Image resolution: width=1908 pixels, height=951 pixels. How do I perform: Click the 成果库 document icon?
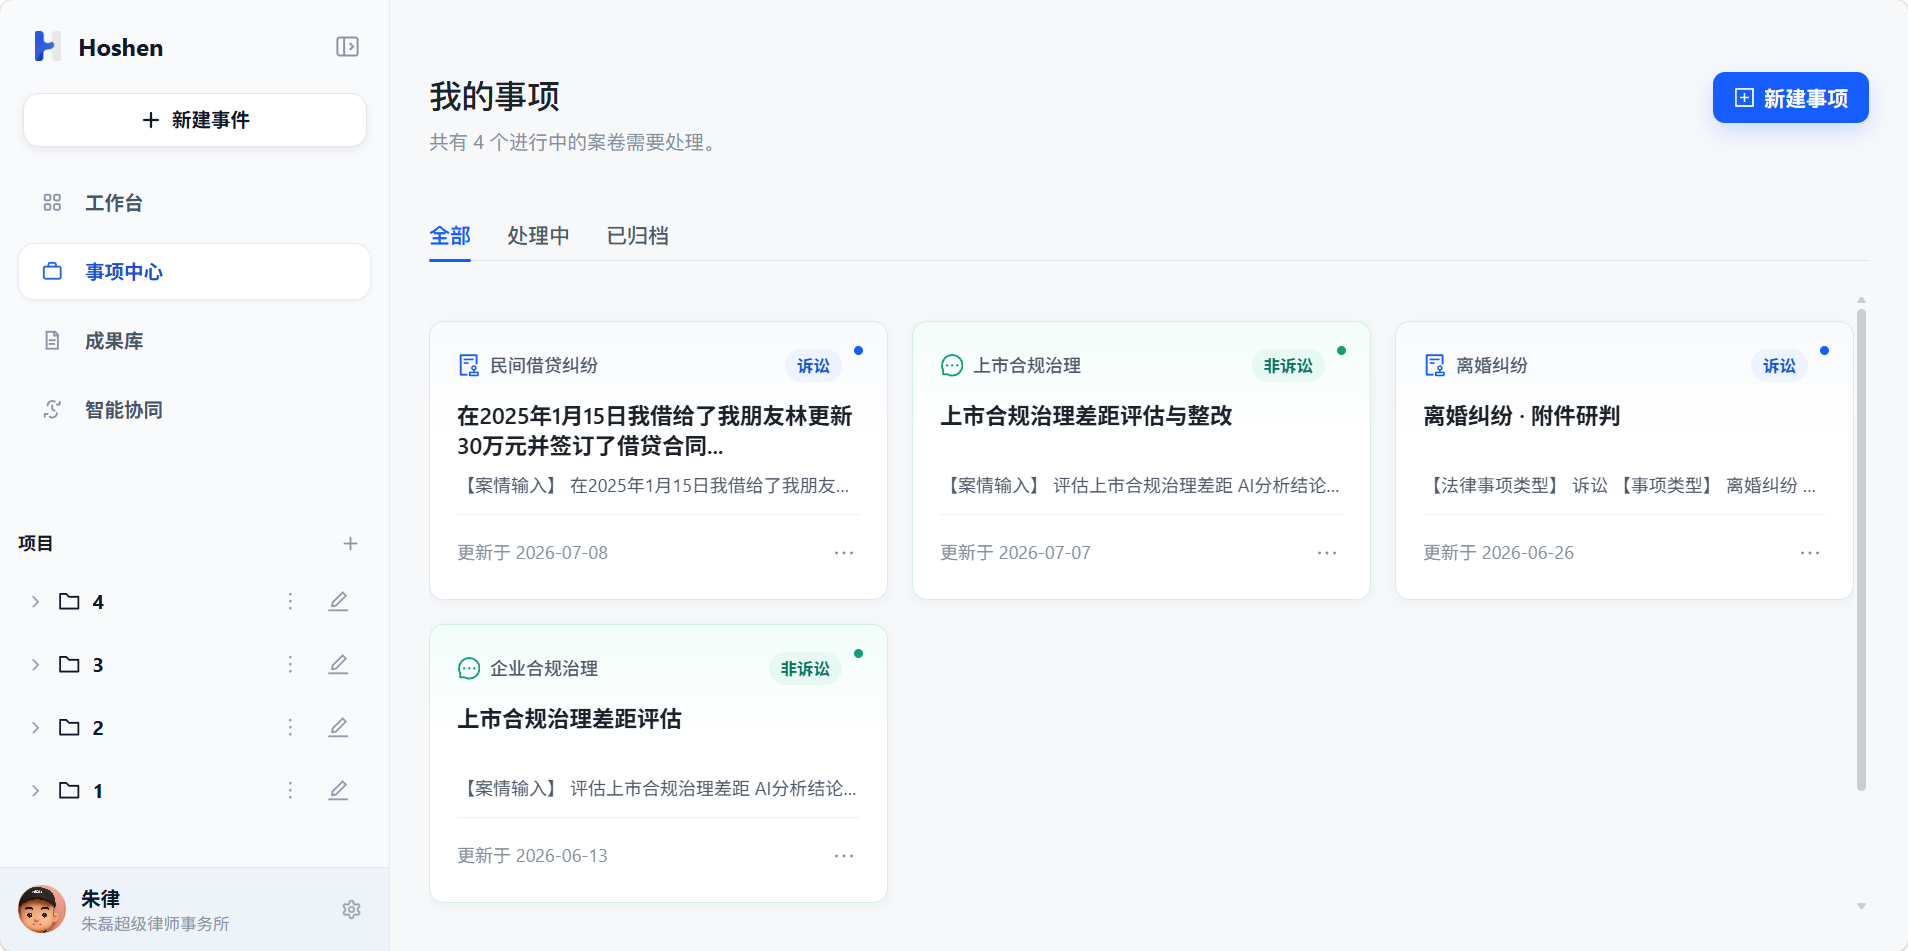click(52, 341)
